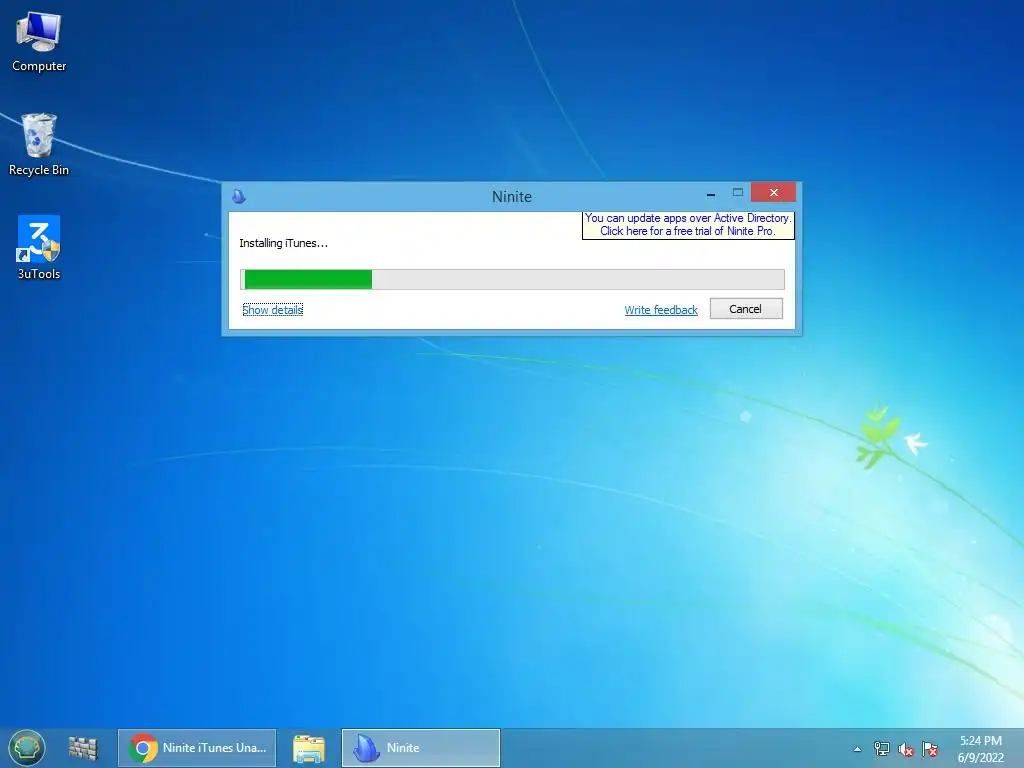Open File Explorer from taskbar
Screen dimensions: 1024x768
click(x=309, y=748)
